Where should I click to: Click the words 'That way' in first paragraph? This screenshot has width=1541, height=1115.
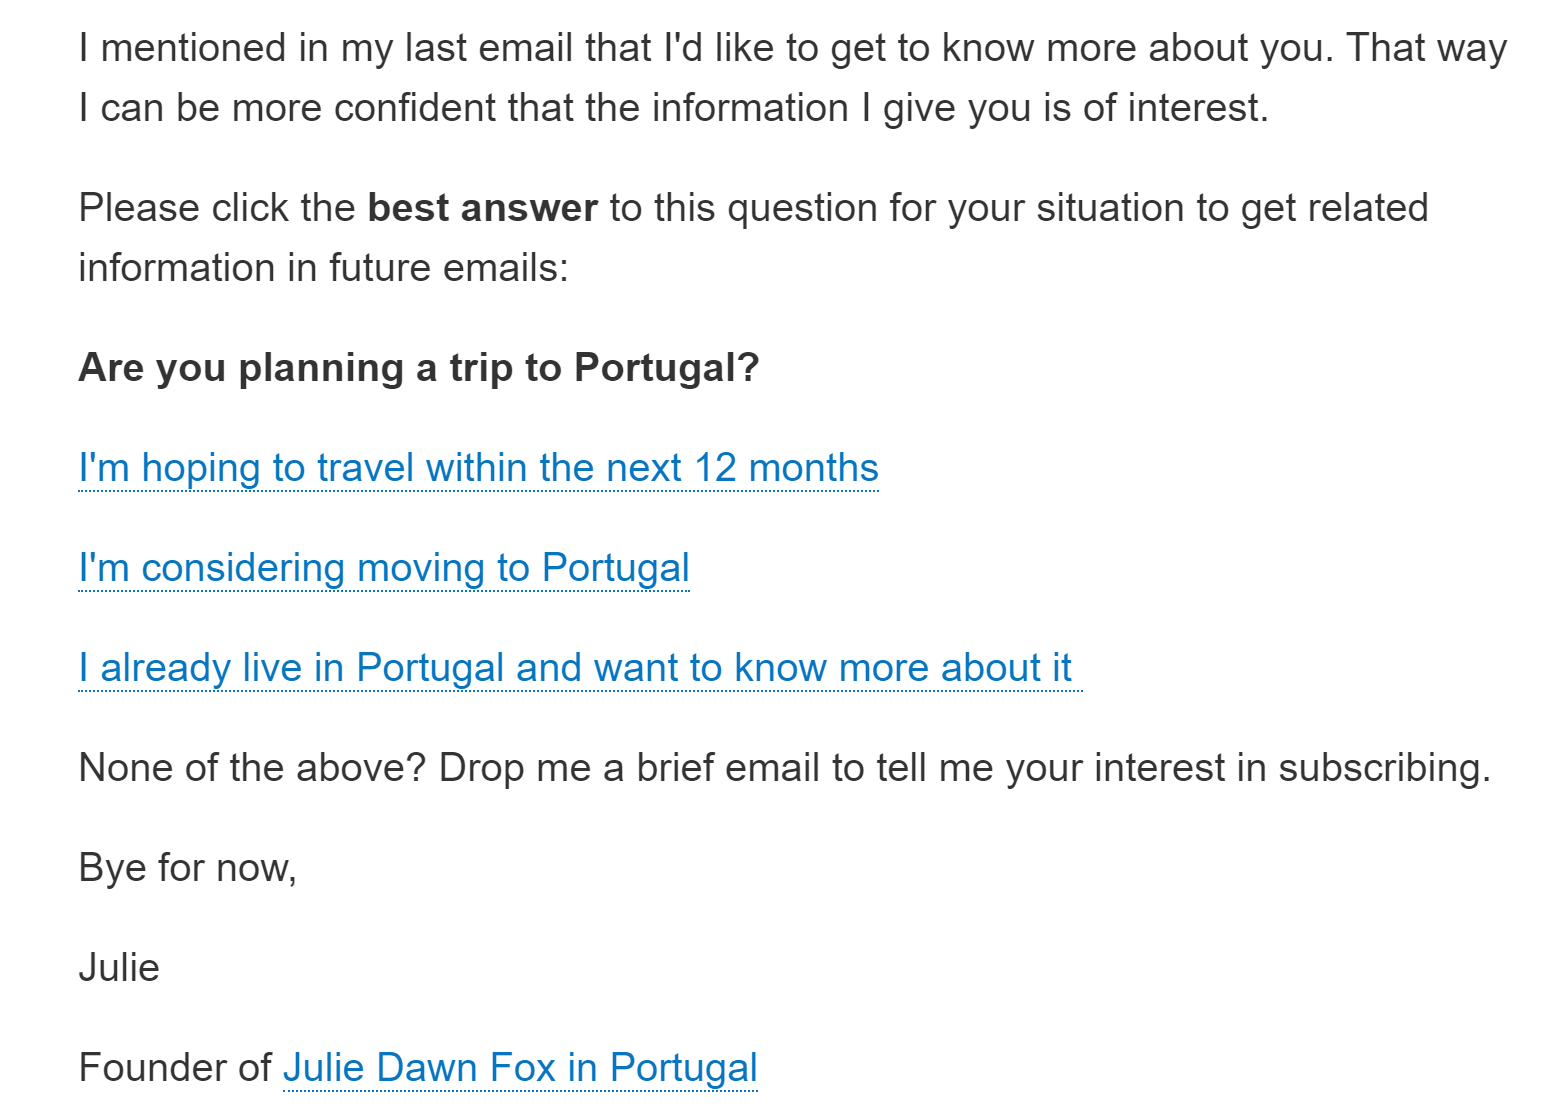point(1427,48)
